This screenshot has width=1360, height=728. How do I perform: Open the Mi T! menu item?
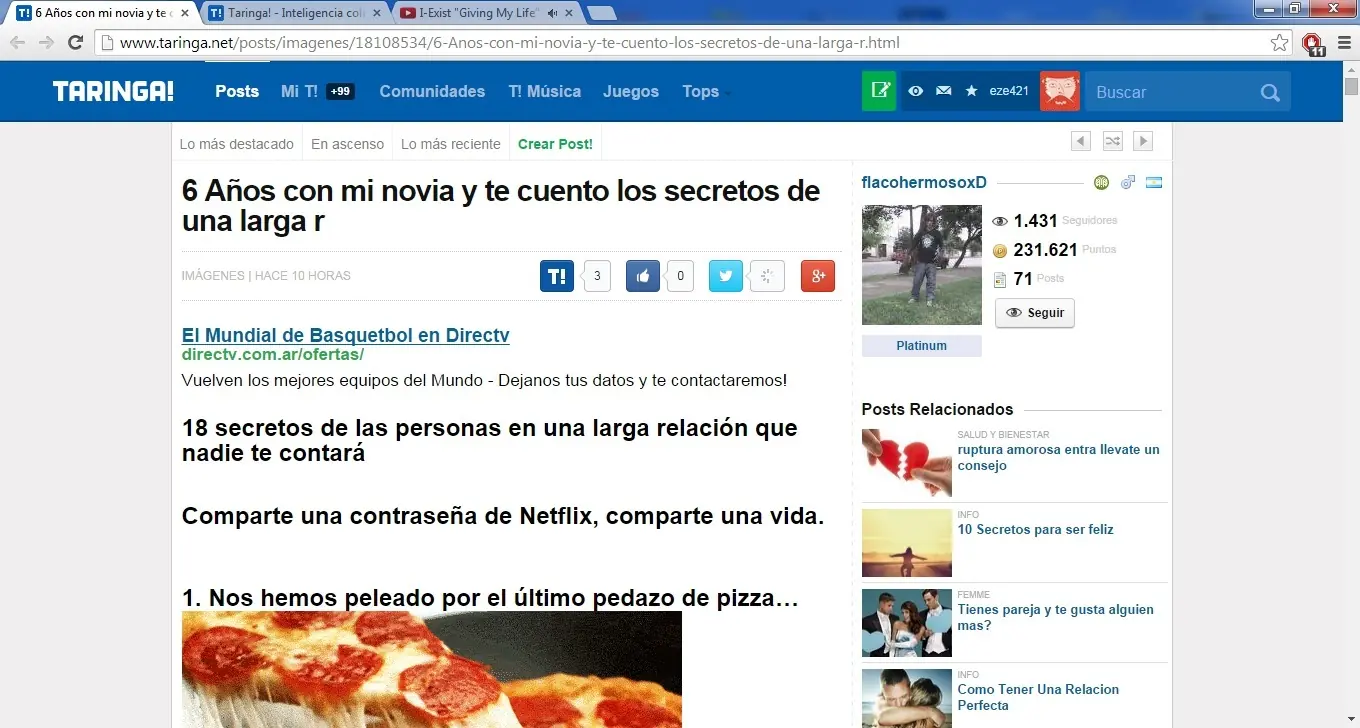pyautogui.click(x=299, y=91)
